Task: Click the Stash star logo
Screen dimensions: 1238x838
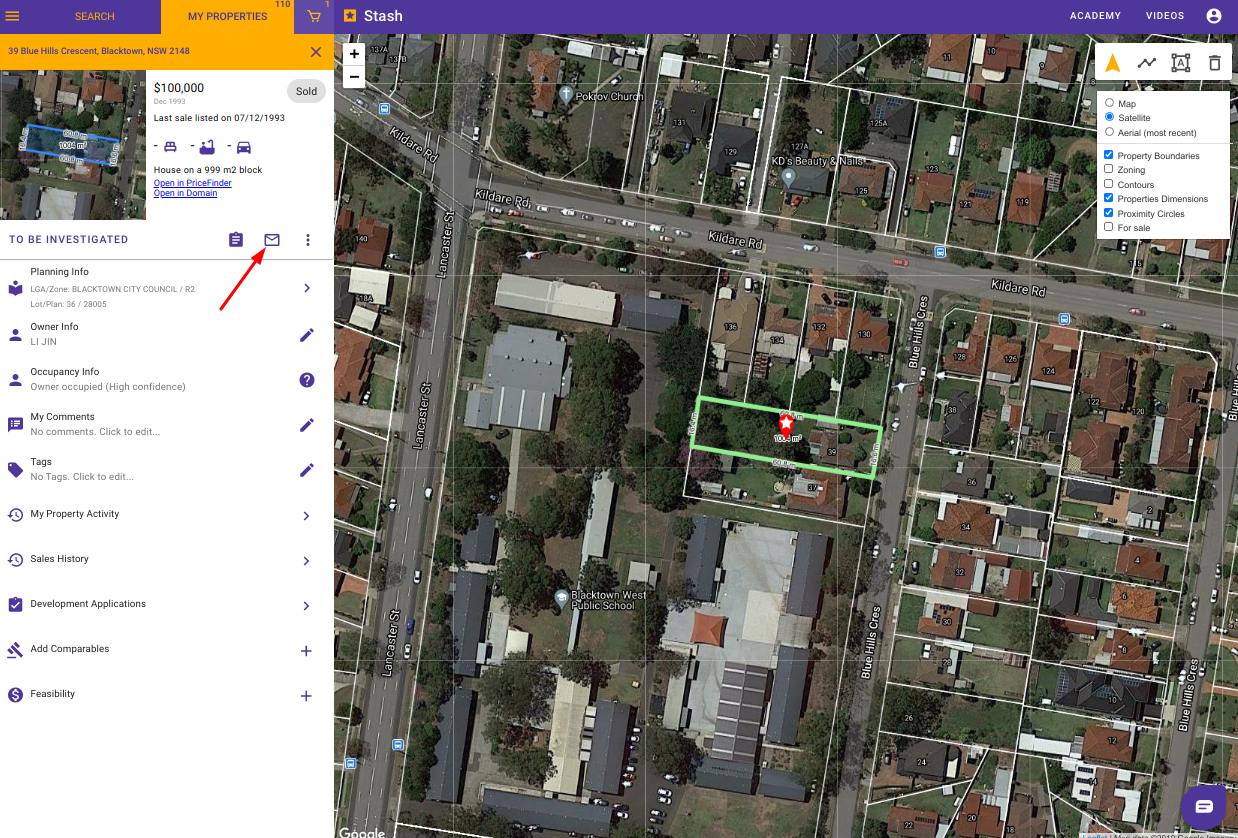Action: [x=350, y=16]
